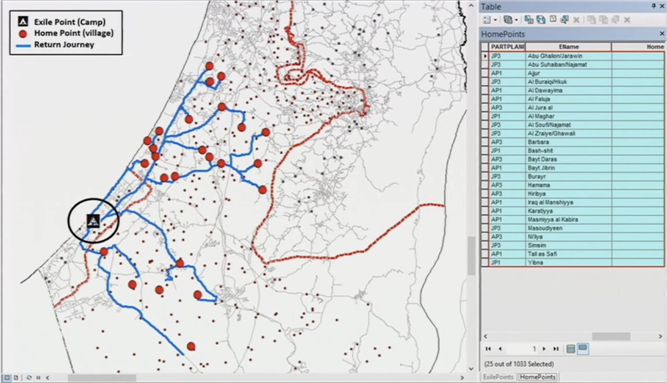Image resolution: width=667 pixels, height=383 pixels.
Task: Toggle Show all records view
Action: coord(571,349)
